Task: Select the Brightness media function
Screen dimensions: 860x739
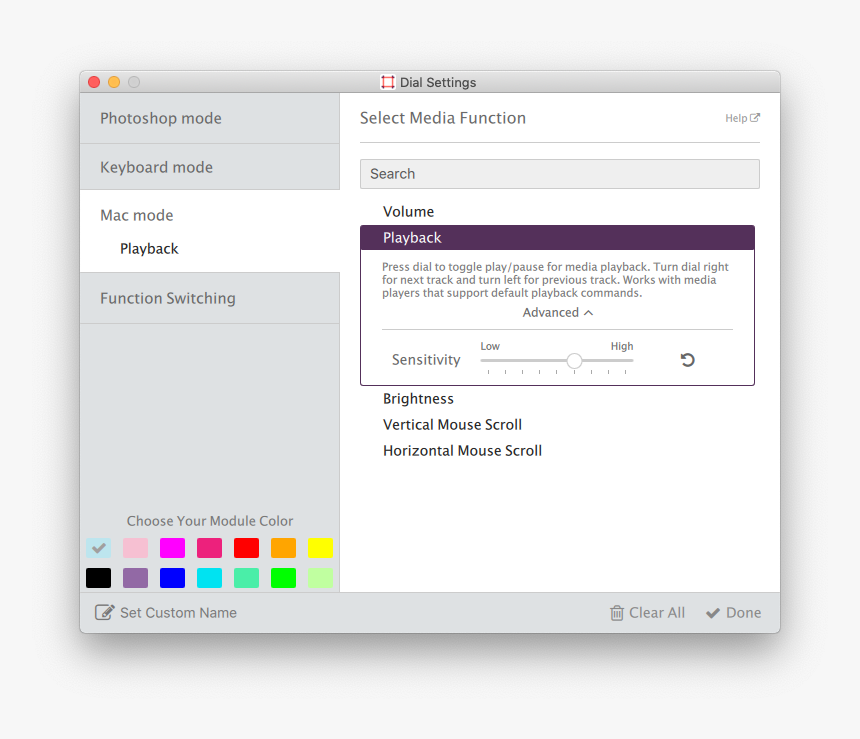Action: (x=418, y=398)
